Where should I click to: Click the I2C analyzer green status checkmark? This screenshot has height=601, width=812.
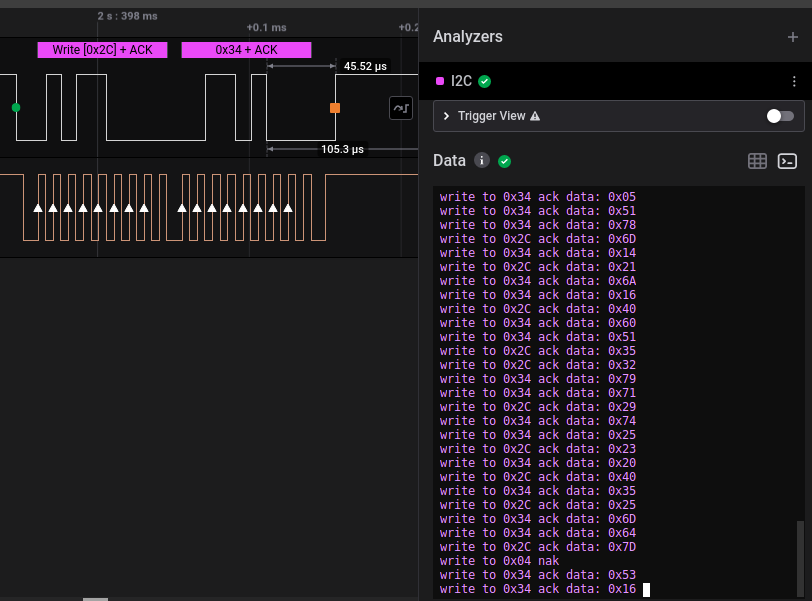485,81
